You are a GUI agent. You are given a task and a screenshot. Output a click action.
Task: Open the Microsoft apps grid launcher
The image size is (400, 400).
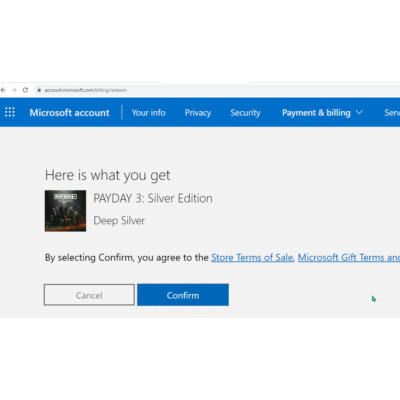coord(10,112)
